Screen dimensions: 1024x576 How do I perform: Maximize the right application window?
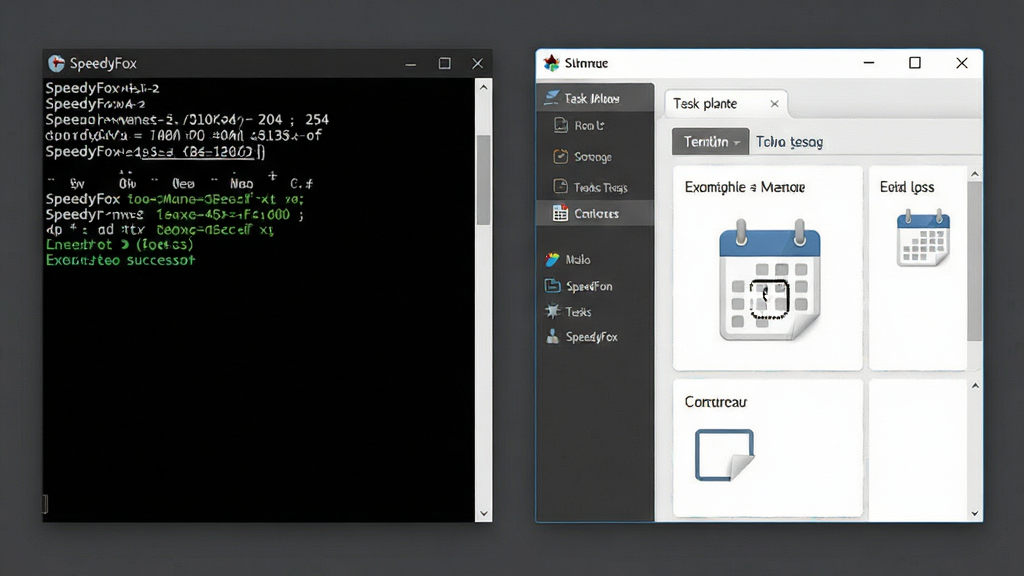tap(915, 63)
